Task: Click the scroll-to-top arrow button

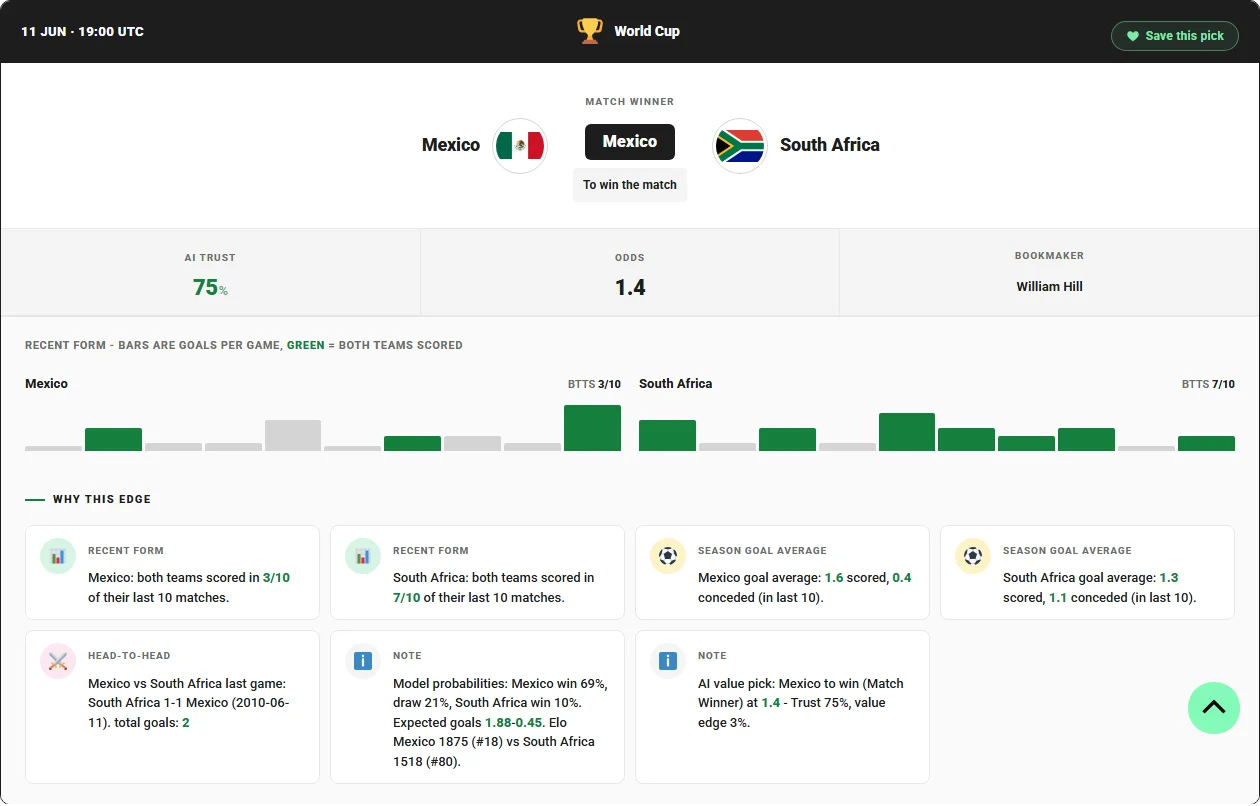Action: coord(1214,707)
